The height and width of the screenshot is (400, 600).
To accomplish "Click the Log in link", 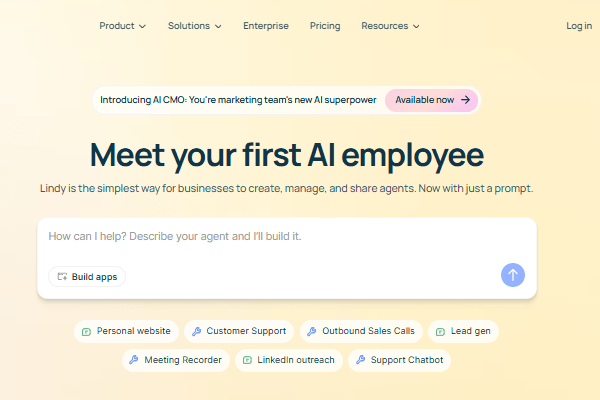I will click(x=579, y=26).
